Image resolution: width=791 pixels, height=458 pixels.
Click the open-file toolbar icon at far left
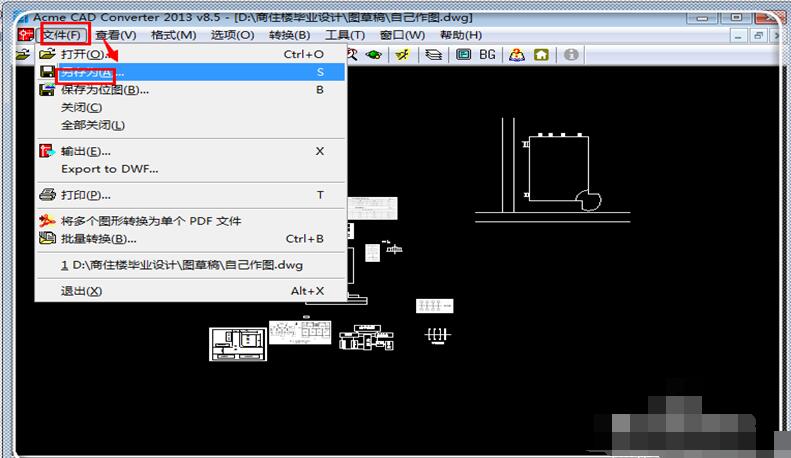22,54
